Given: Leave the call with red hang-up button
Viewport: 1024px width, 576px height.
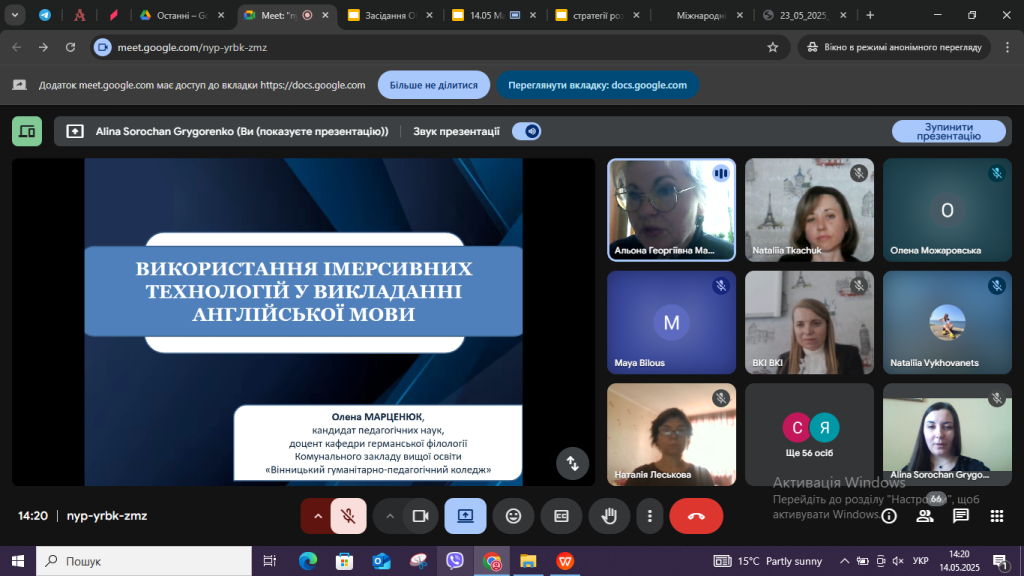Looking at the screenshot, I should (696, 516).
